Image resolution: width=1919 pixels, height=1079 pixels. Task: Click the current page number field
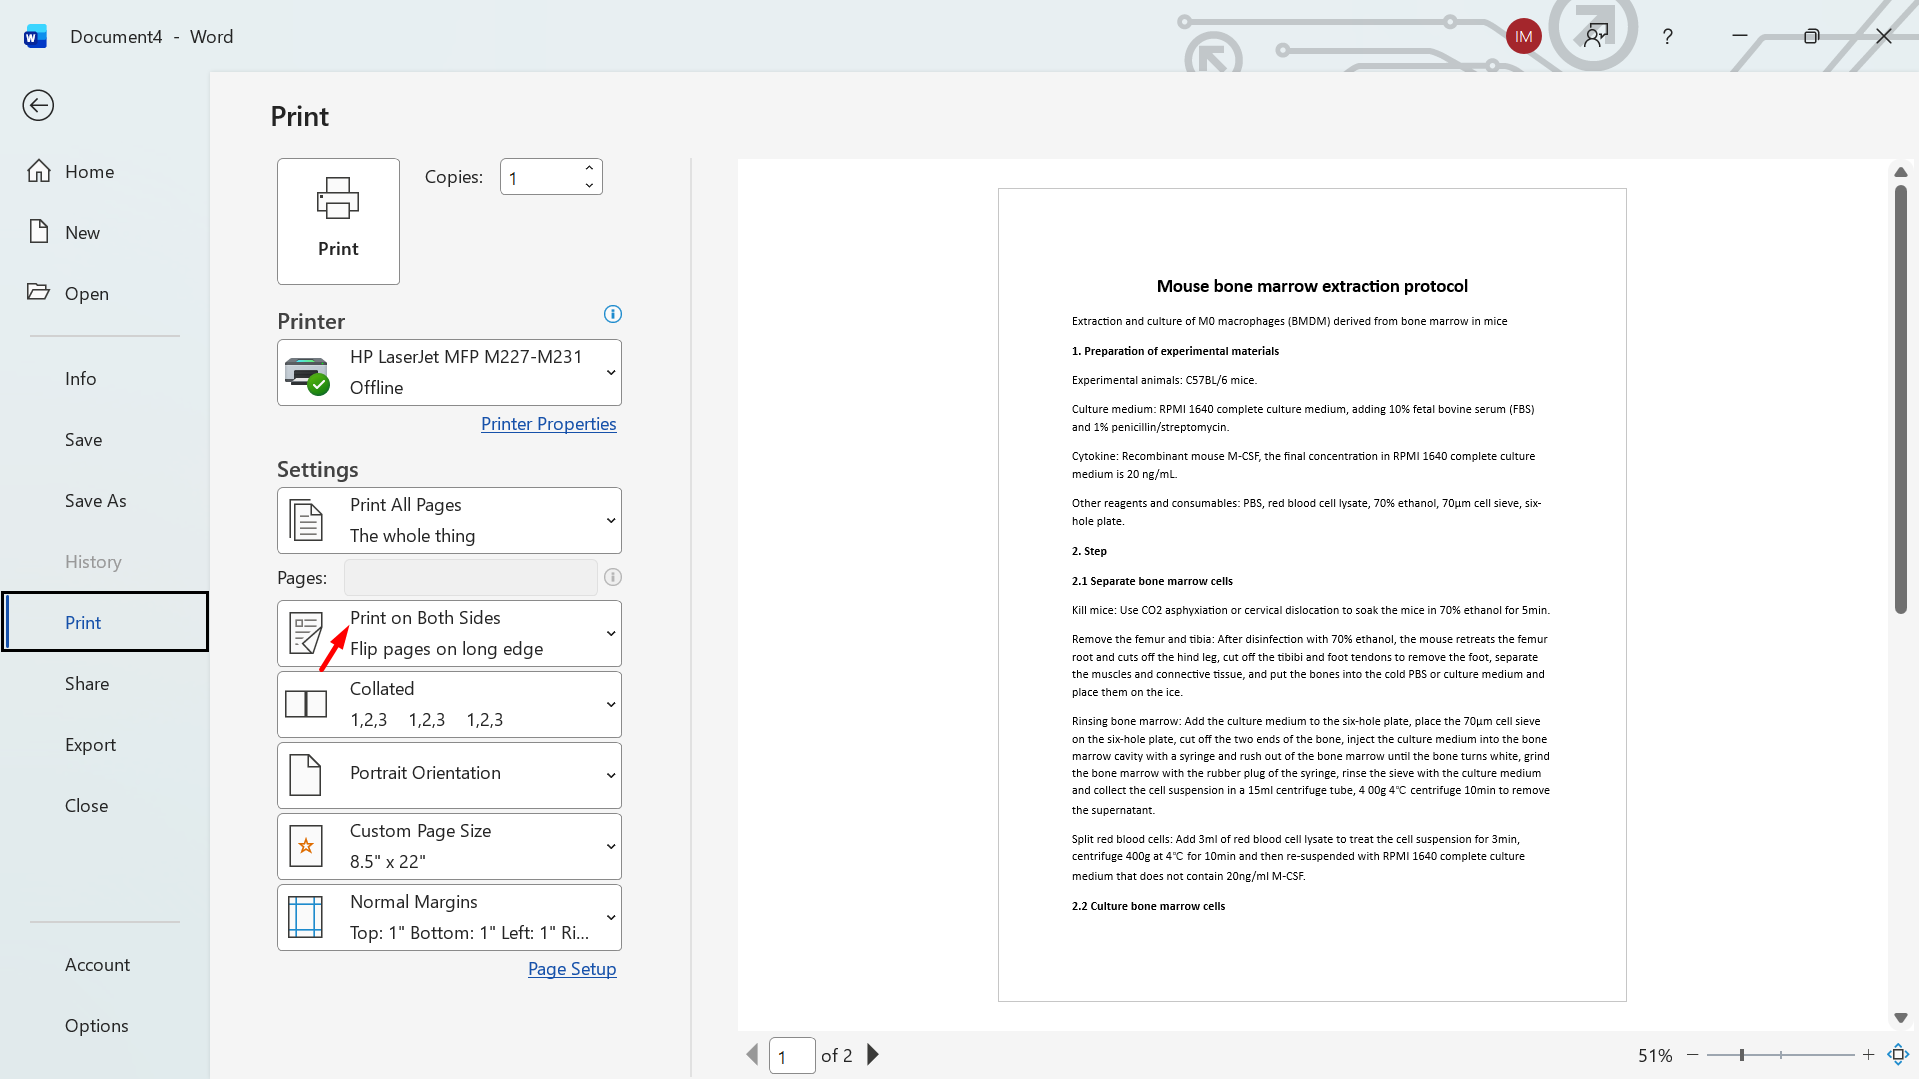click(792, 1055)
